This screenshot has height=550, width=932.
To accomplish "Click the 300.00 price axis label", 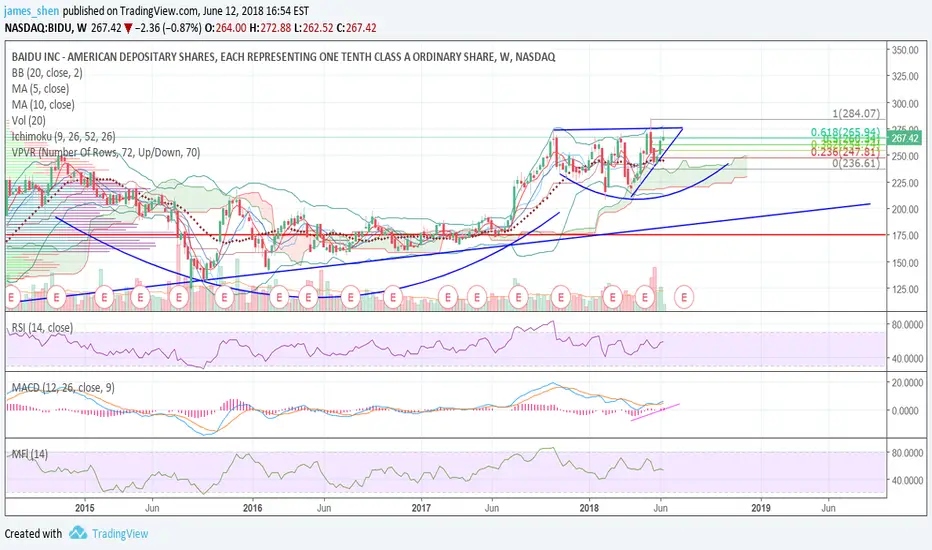I will pos(905,103).
